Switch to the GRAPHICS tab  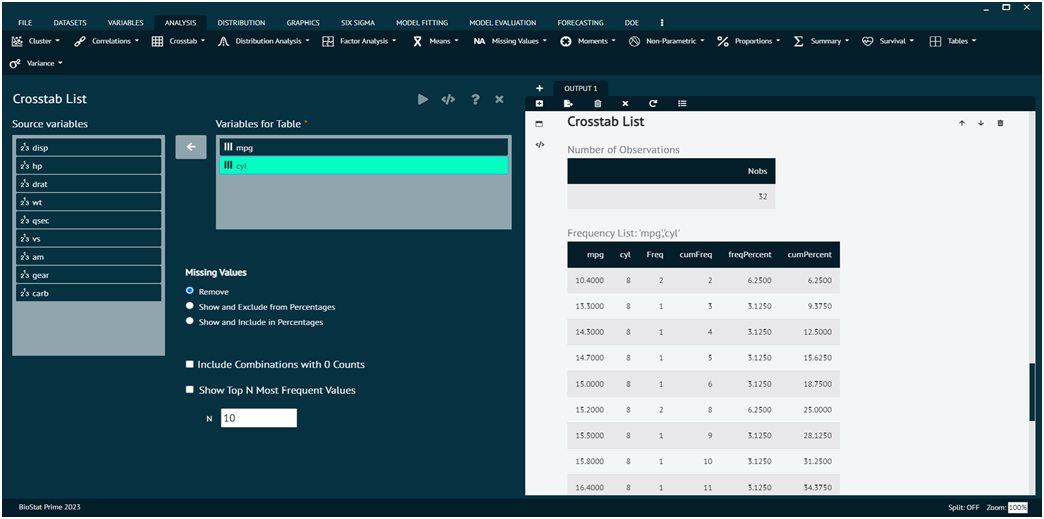[x=303, y=23]
